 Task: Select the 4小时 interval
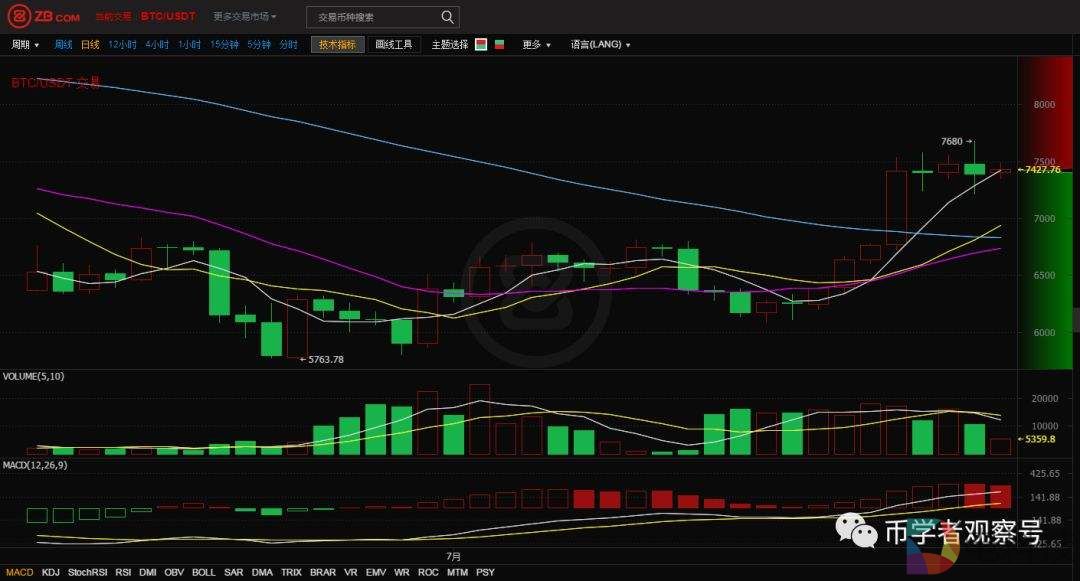pyautogui.click(x=156, y=45)
